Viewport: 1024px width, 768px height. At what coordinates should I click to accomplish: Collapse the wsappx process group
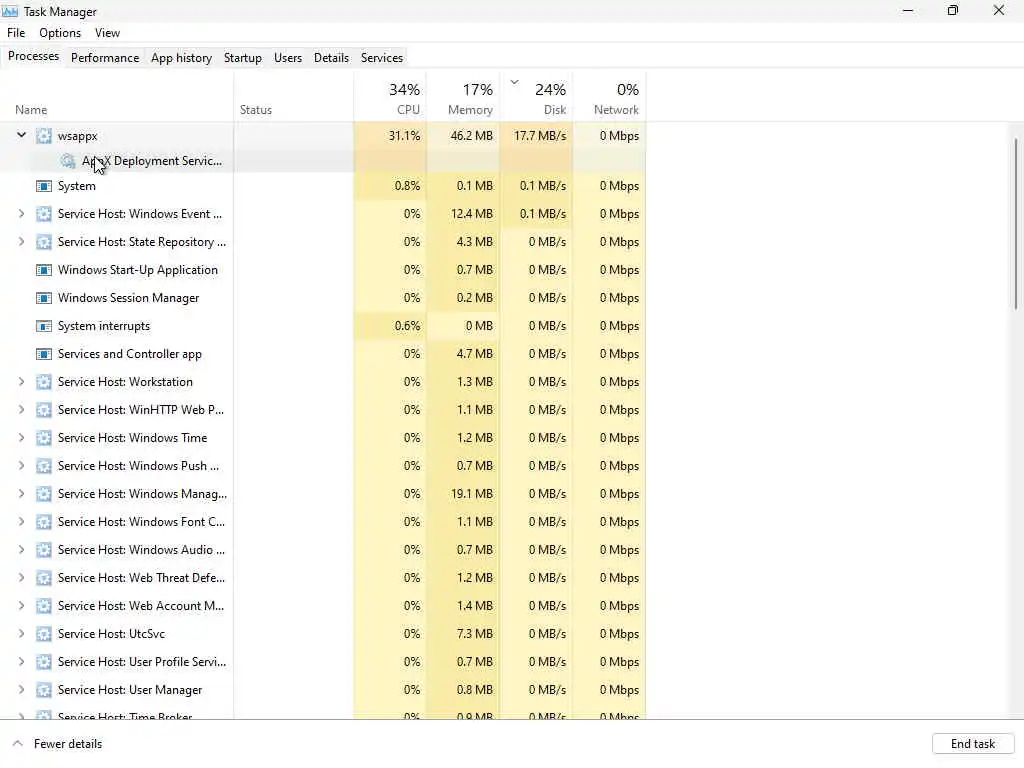21,135
